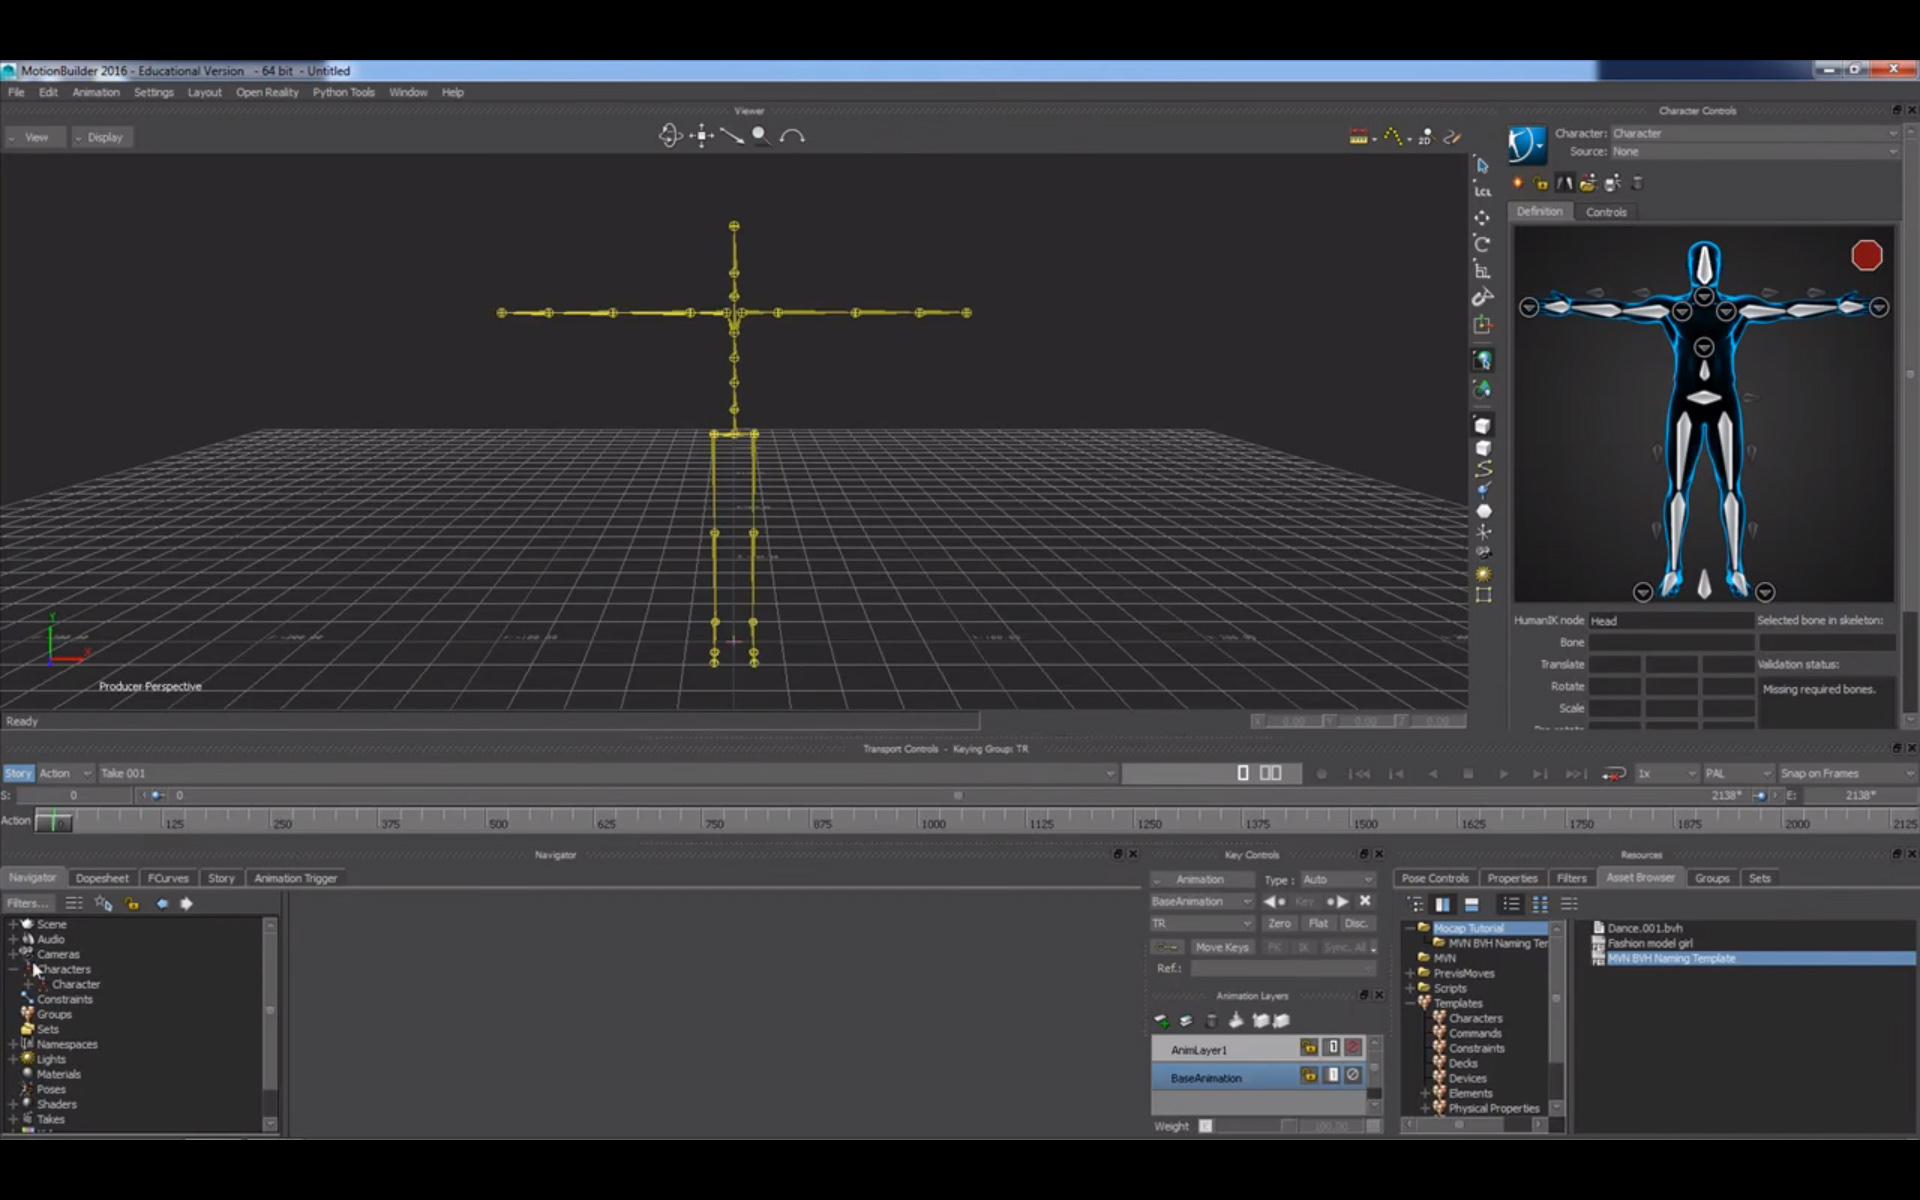
Task: Activate the Rotate tool in viewer toolbar
Action: coord(1482,244)
